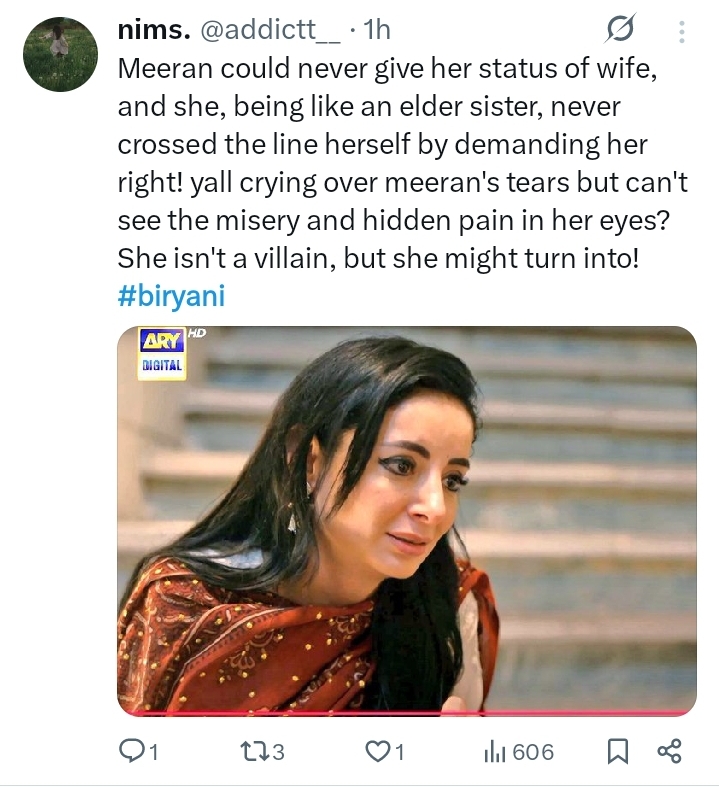Click the reply count 1
Viewport: 719px width, 787px height.
[x=154, y=751]
